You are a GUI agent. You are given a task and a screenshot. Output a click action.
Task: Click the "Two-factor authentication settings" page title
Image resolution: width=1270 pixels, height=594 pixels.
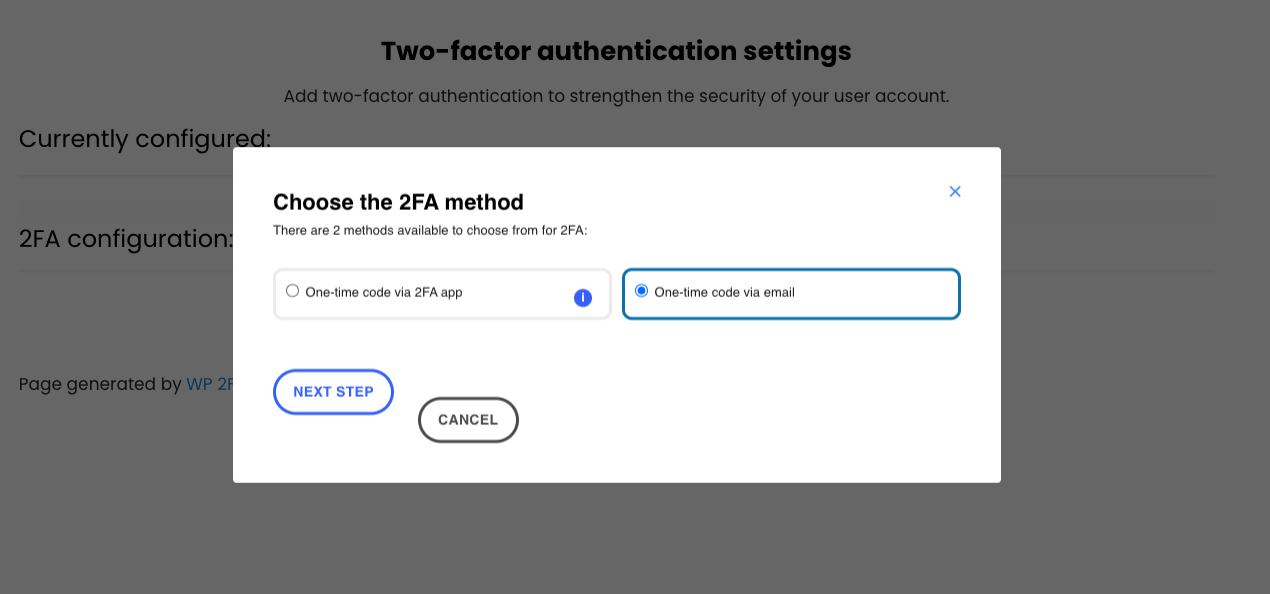pos(616,51)
